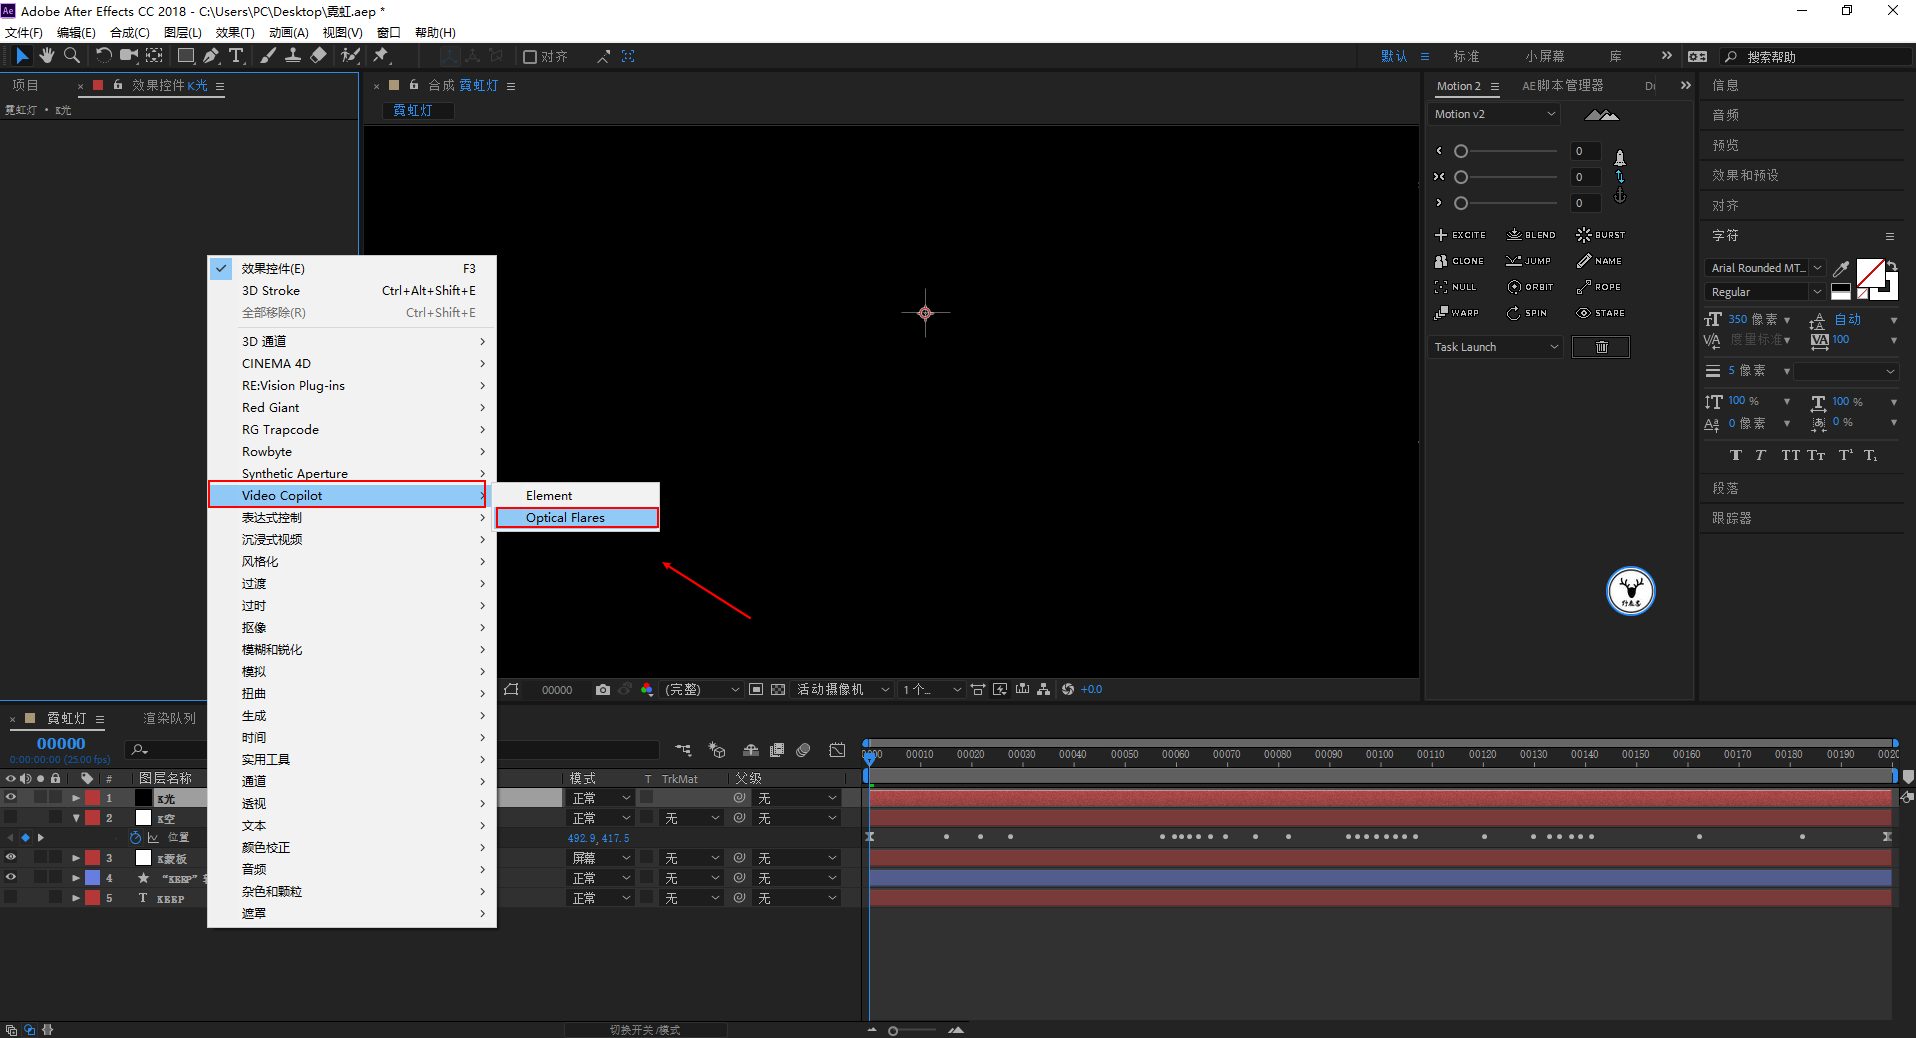Select the Roto Brush tool
The height and width of the screenshot is (1038, 1916).
click(350, 56)
